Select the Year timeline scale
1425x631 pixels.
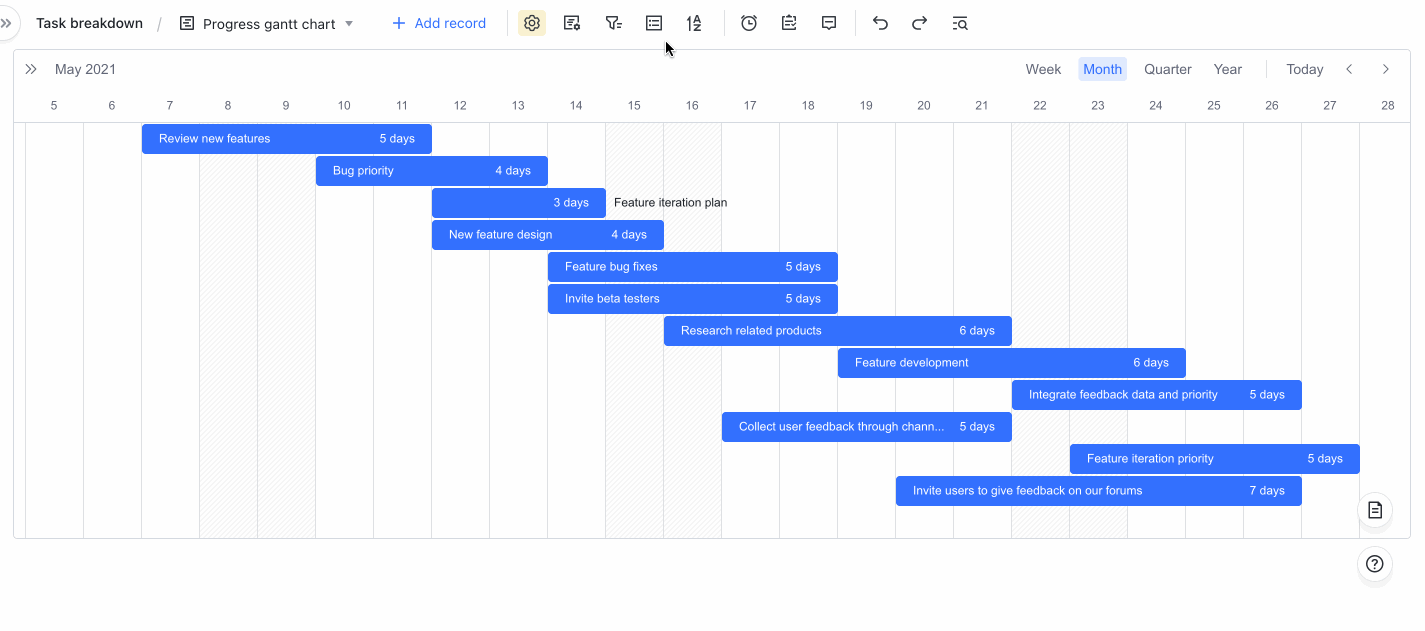click(1227, 69)
